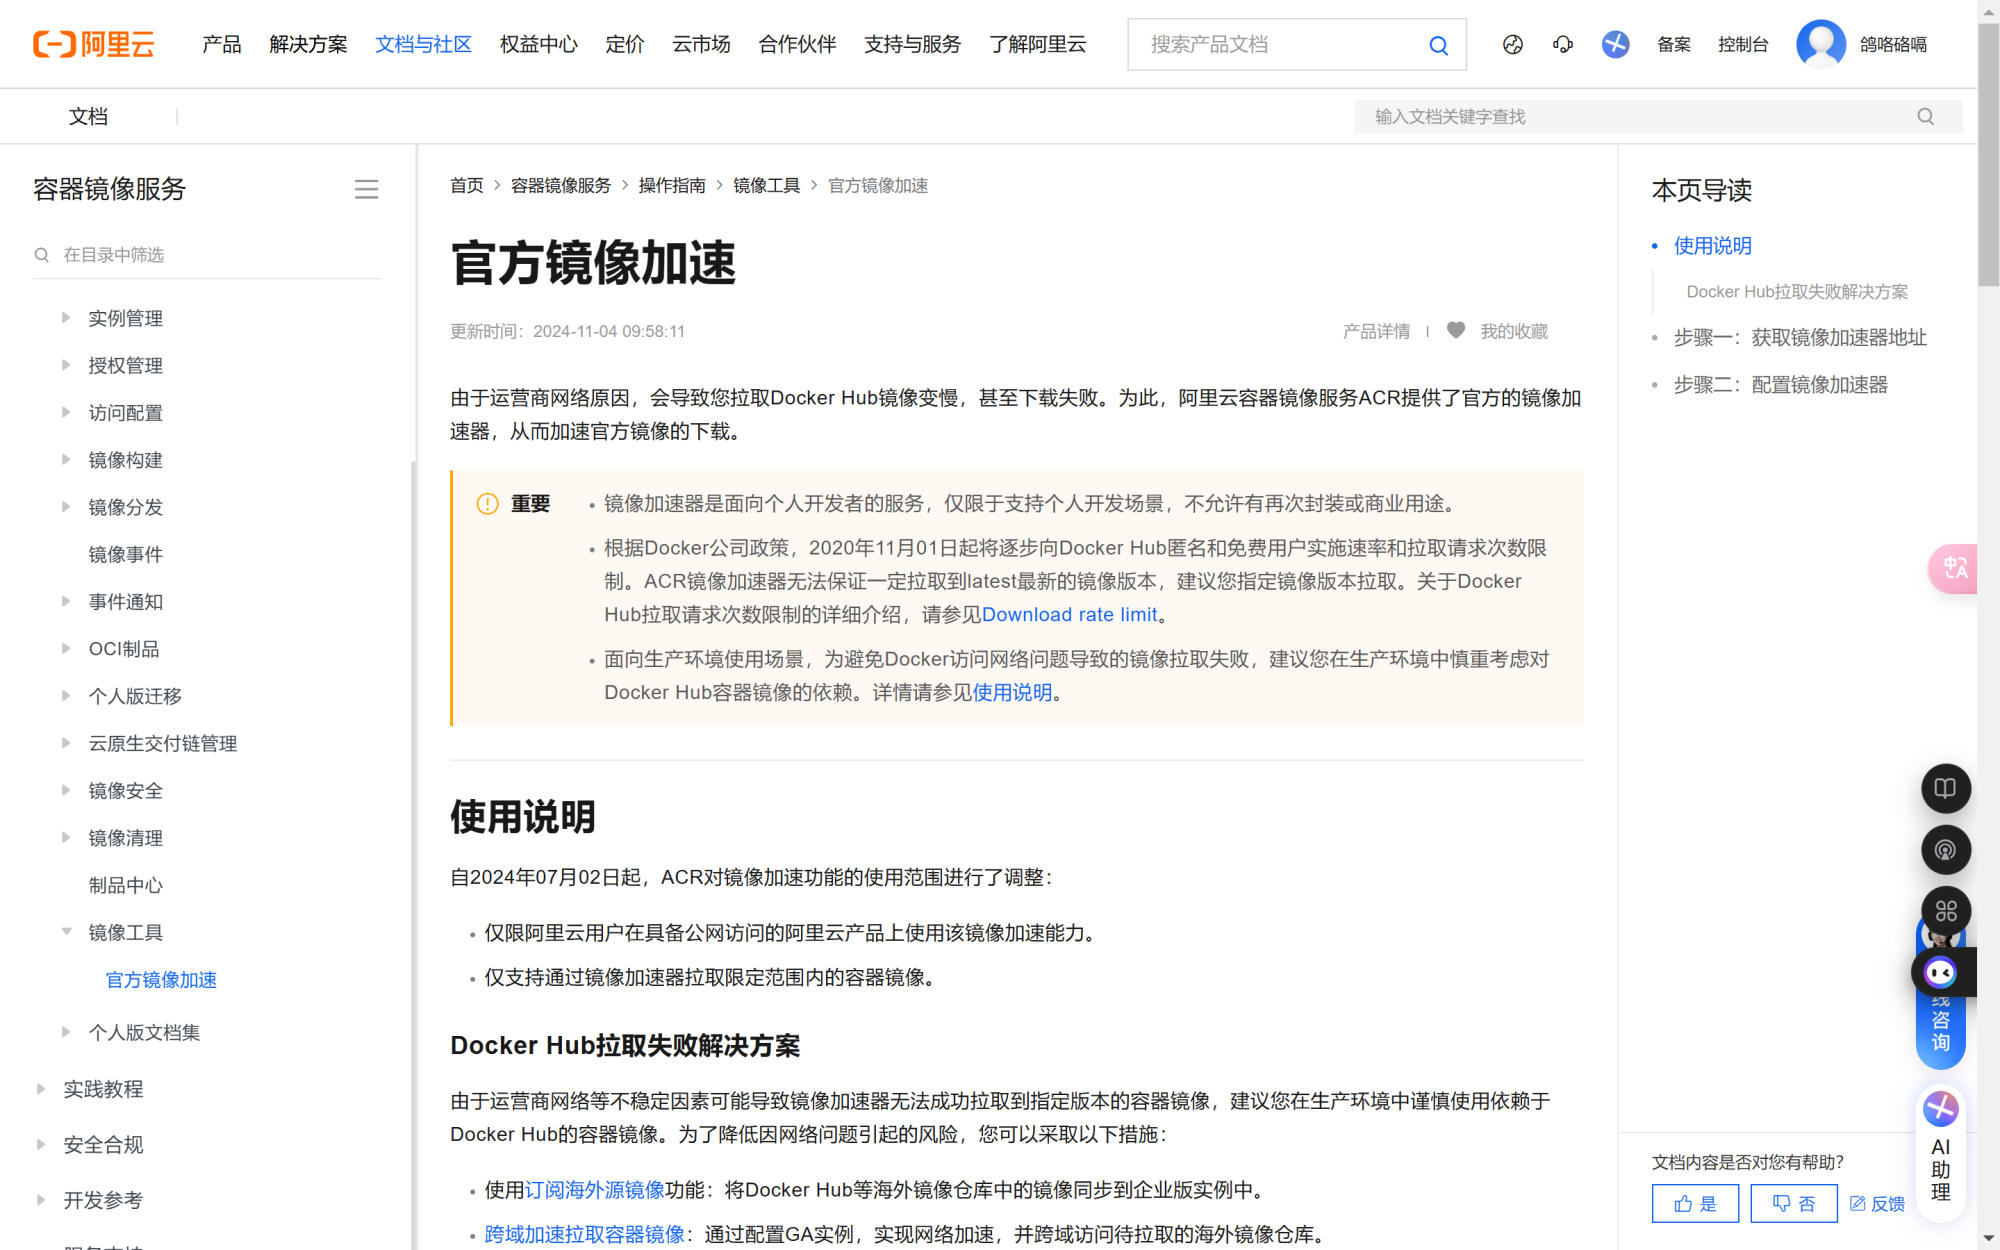Jump to 使用说明 in page guide
This screenshot has width=2000, height=1250.
pyautogui.click(x=1712, y=245)
